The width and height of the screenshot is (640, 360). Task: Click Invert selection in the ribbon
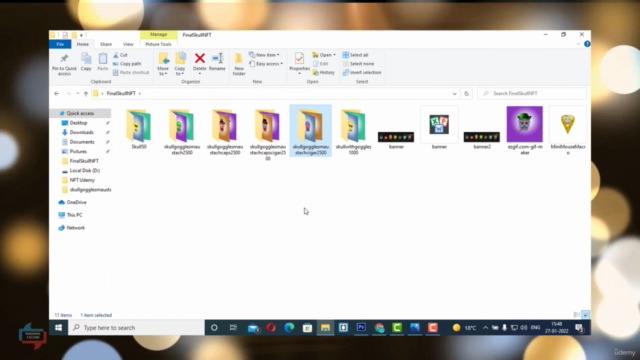(362, 73)
